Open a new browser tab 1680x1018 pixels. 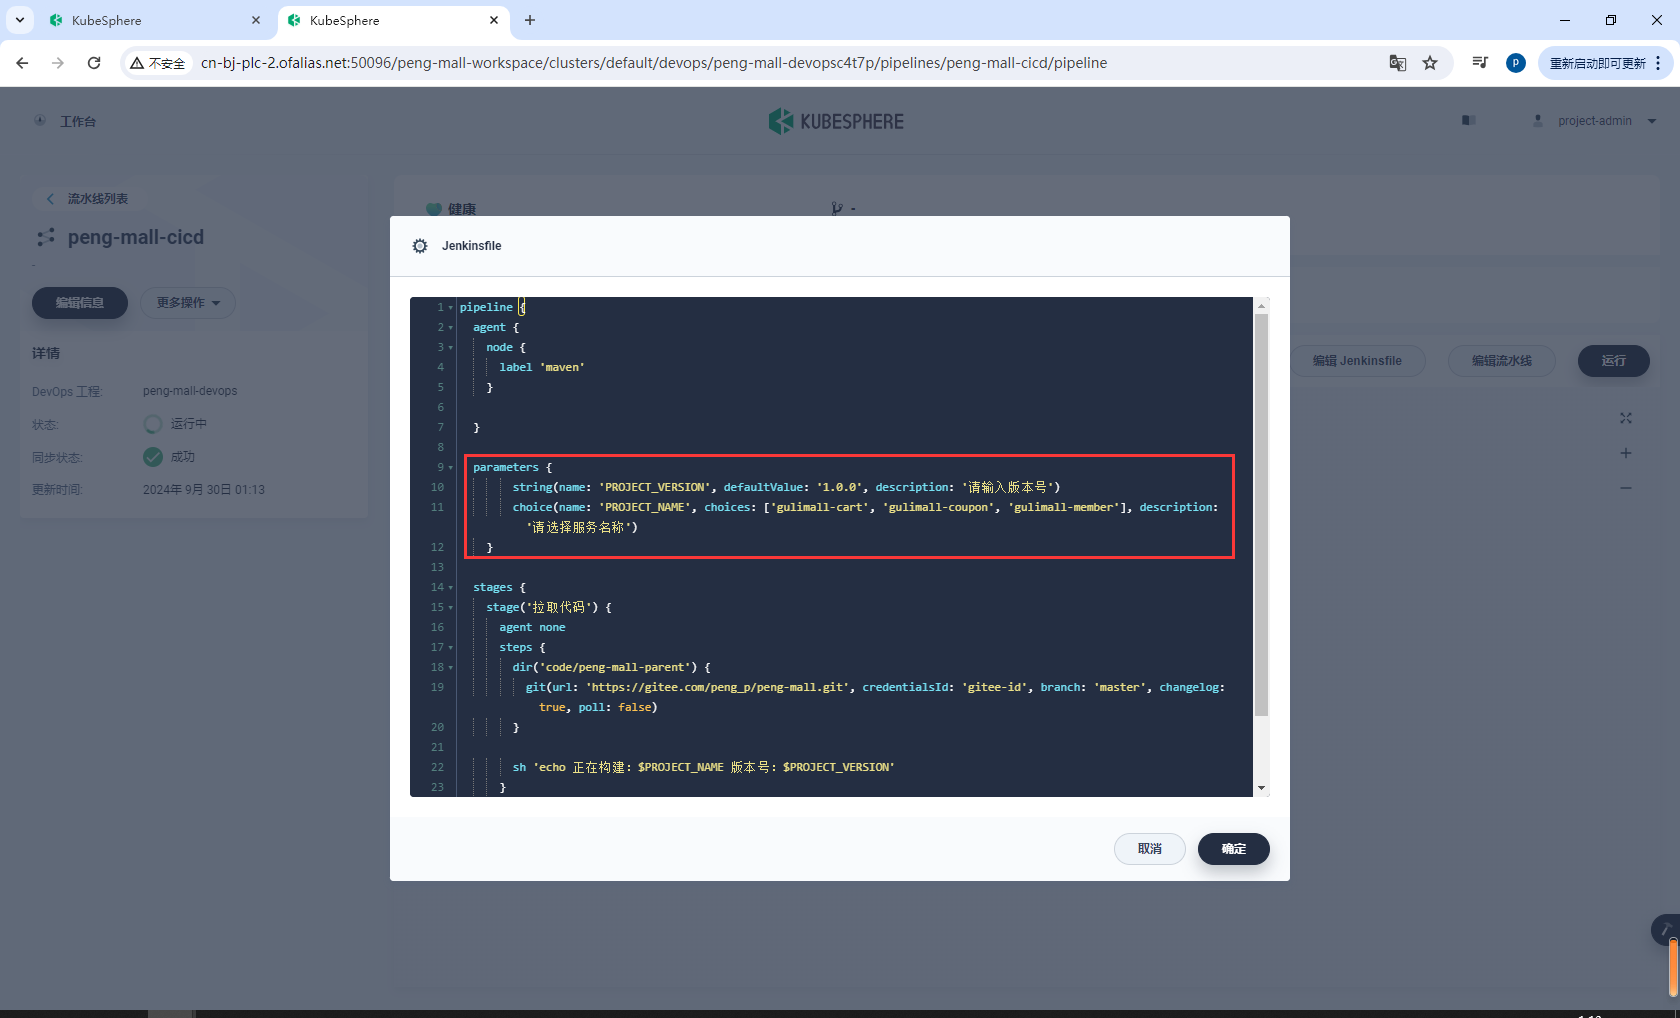pos(530,20)
